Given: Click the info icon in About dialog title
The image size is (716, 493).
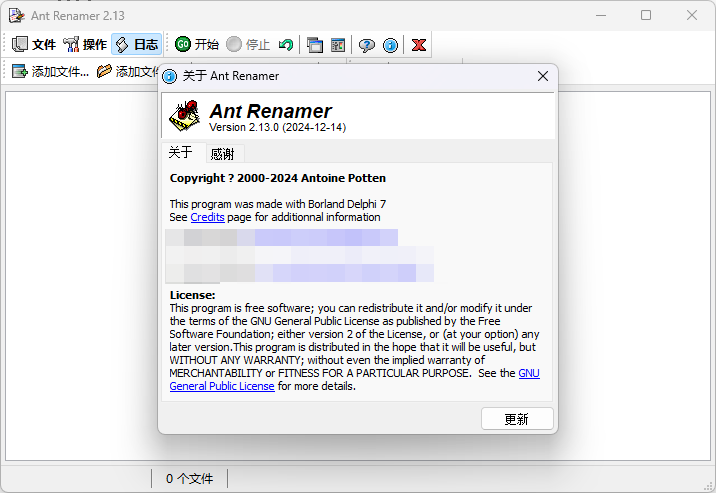Looking at the screenshot, I should [x=169, y=76].
